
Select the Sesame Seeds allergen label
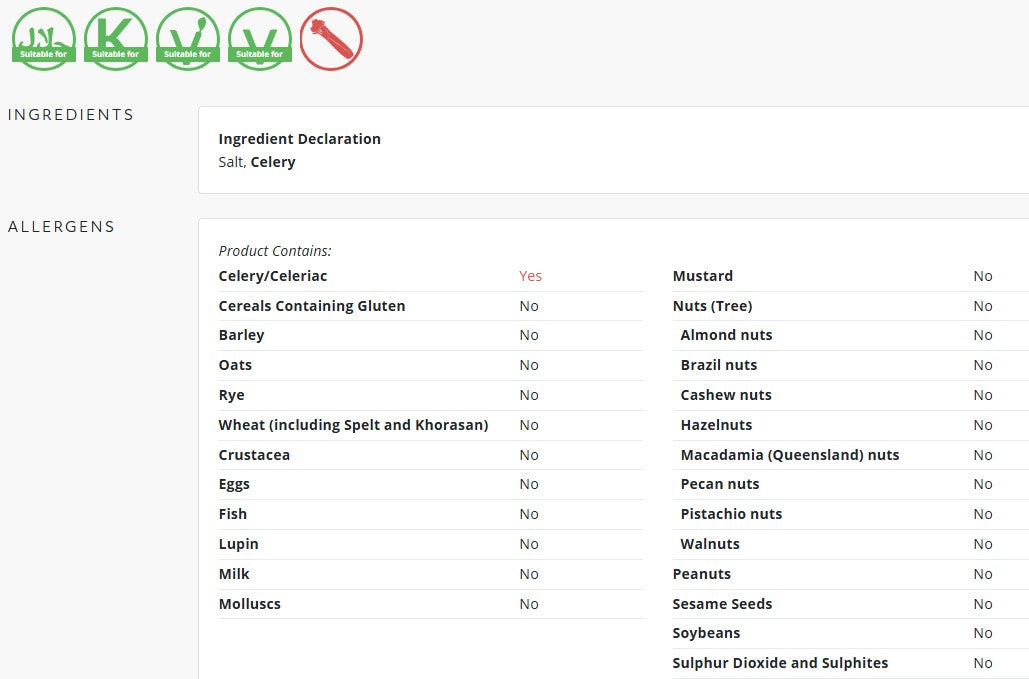point(723,604)
